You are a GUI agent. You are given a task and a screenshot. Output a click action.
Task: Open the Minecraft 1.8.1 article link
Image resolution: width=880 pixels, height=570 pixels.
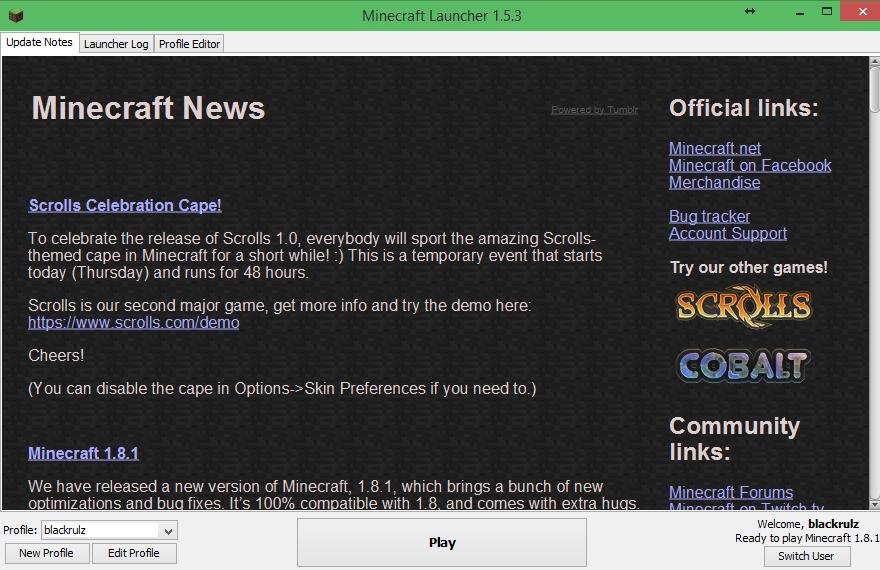(x=83, y=453)
